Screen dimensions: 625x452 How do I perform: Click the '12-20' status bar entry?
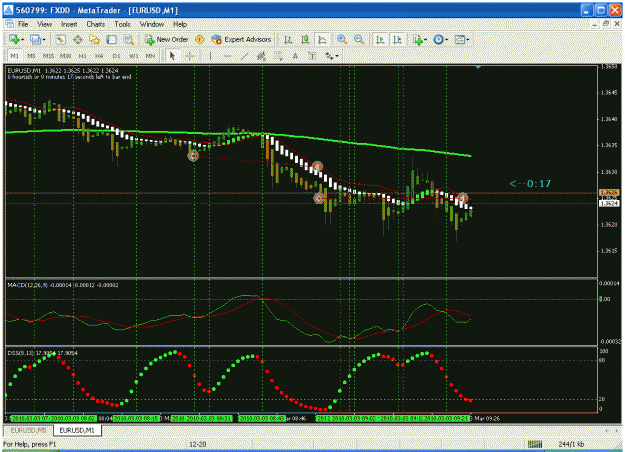[x=197, y=444]
